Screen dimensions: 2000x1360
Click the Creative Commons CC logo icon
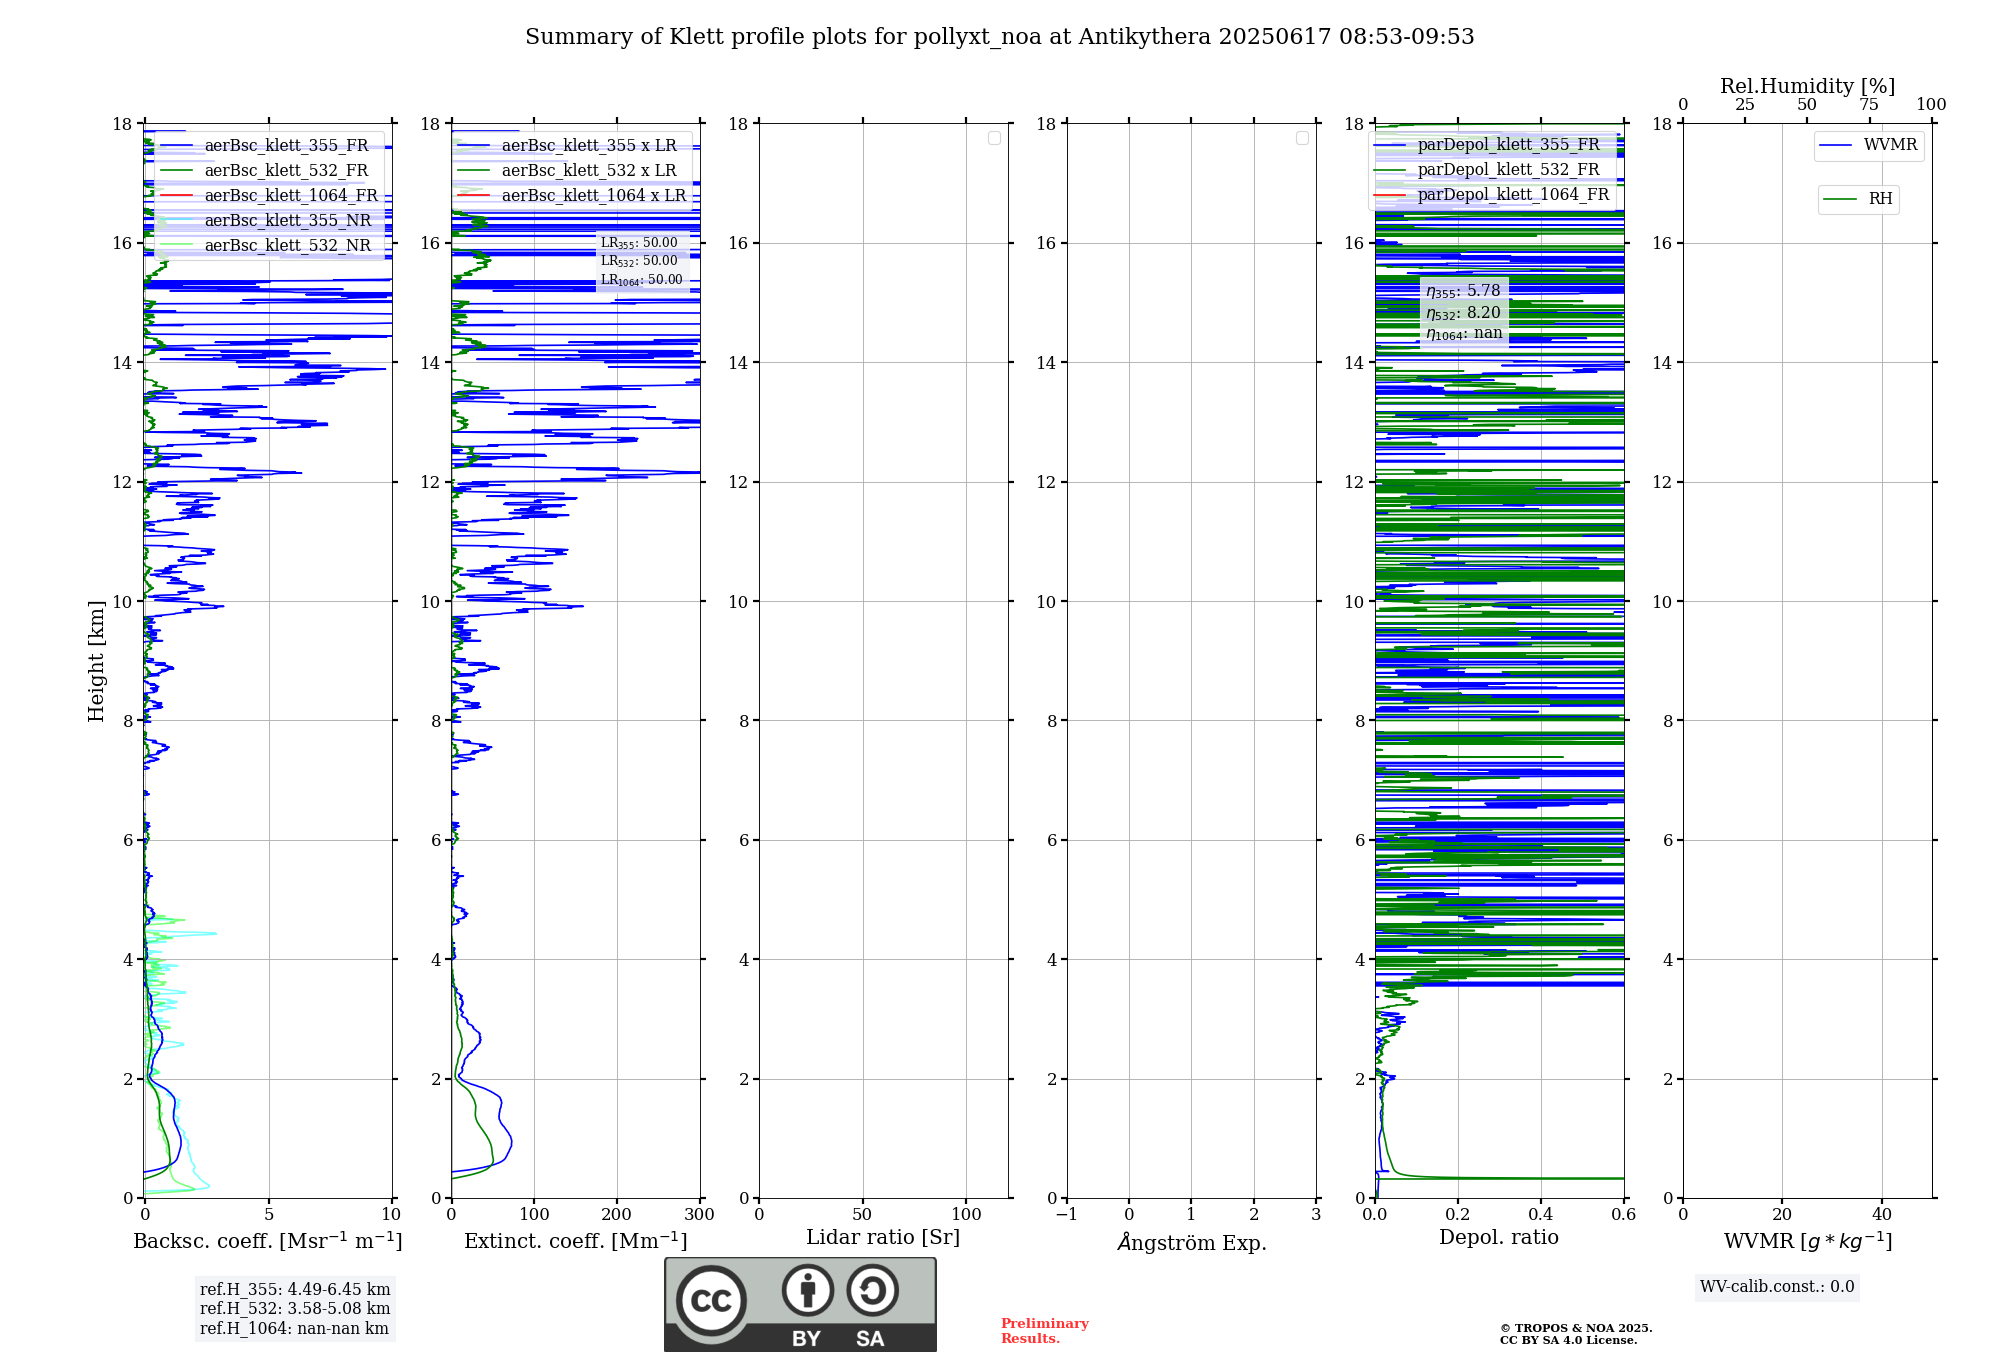711,1301
